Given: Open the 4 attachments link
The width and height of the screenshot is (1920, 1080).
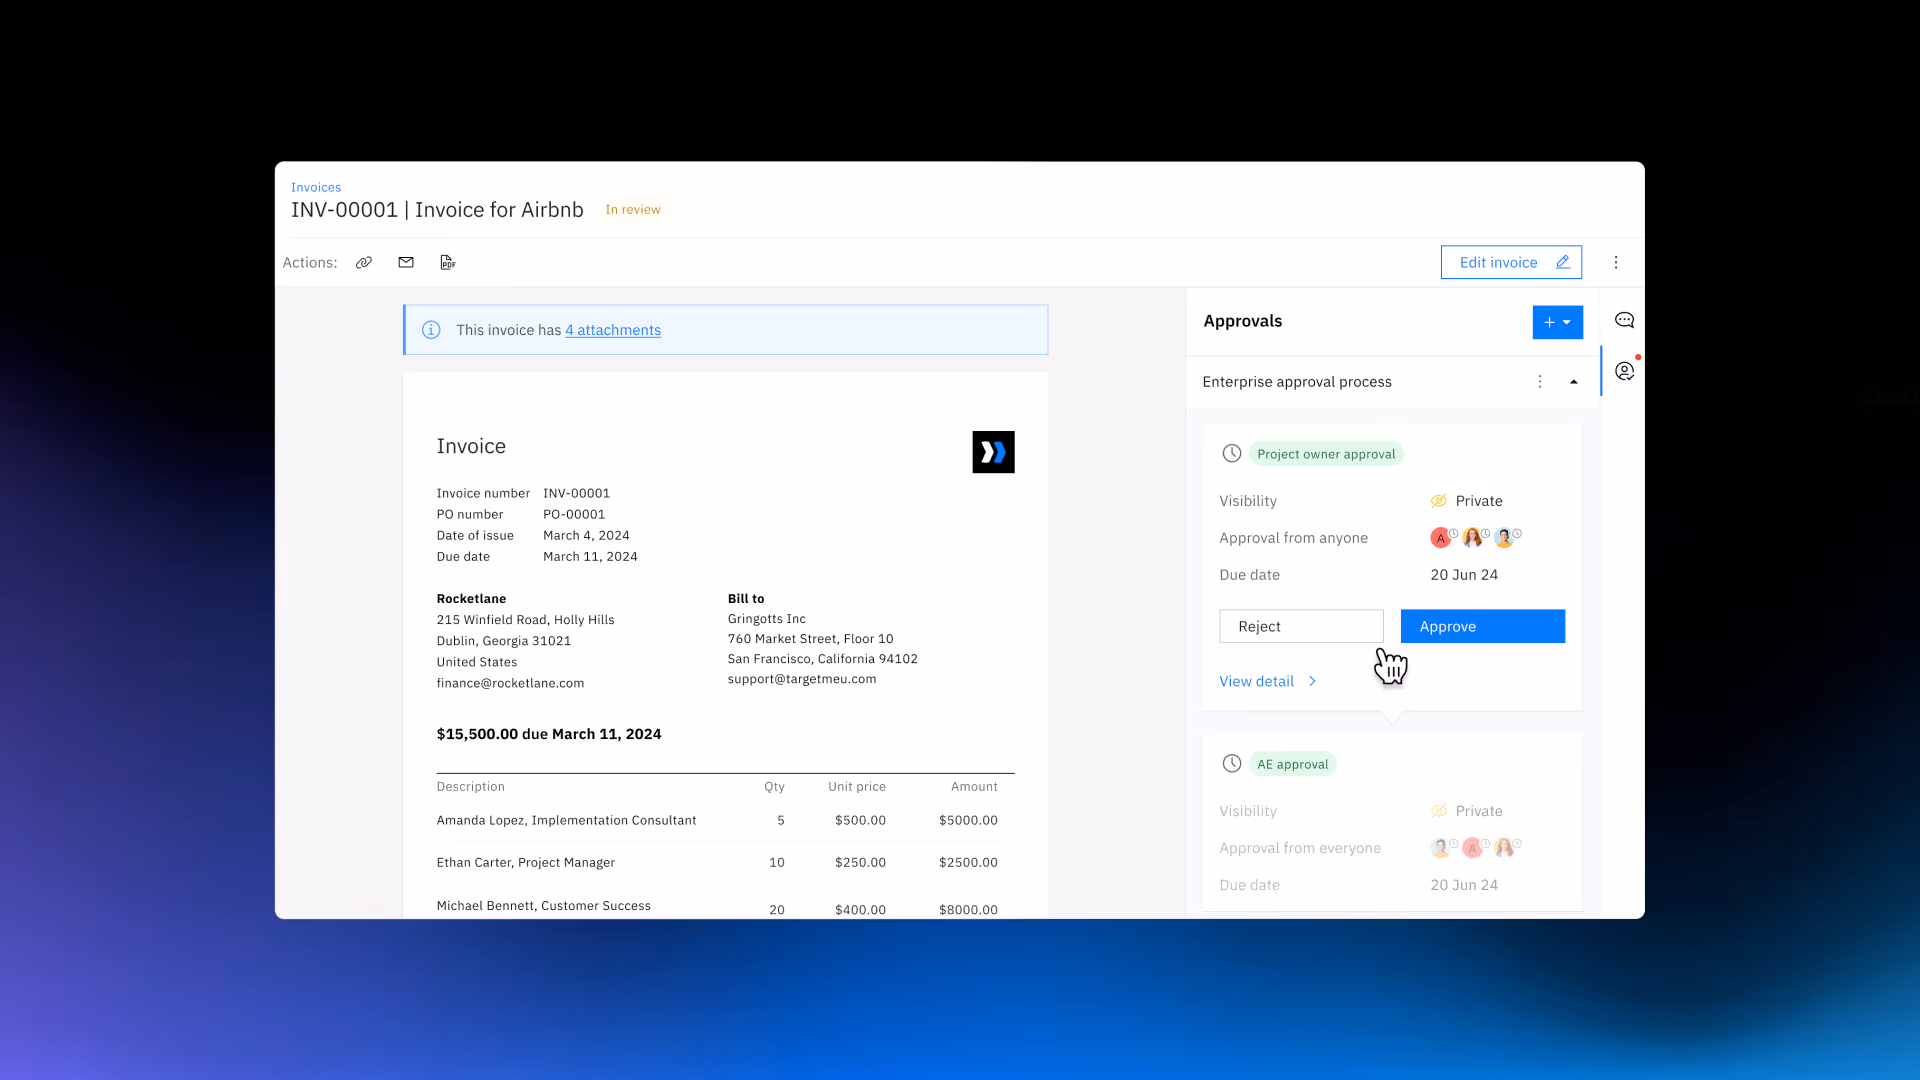Looking at the screenshot, I should click(x=613, y=330).
